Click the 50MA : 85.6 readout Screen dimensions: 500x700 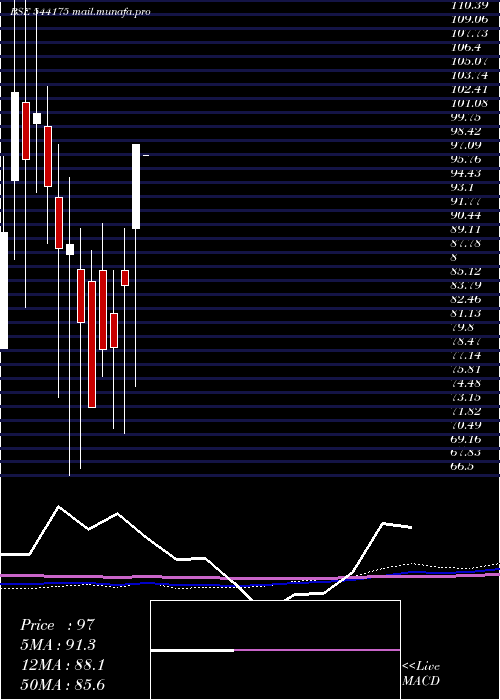tap(62, 685)
